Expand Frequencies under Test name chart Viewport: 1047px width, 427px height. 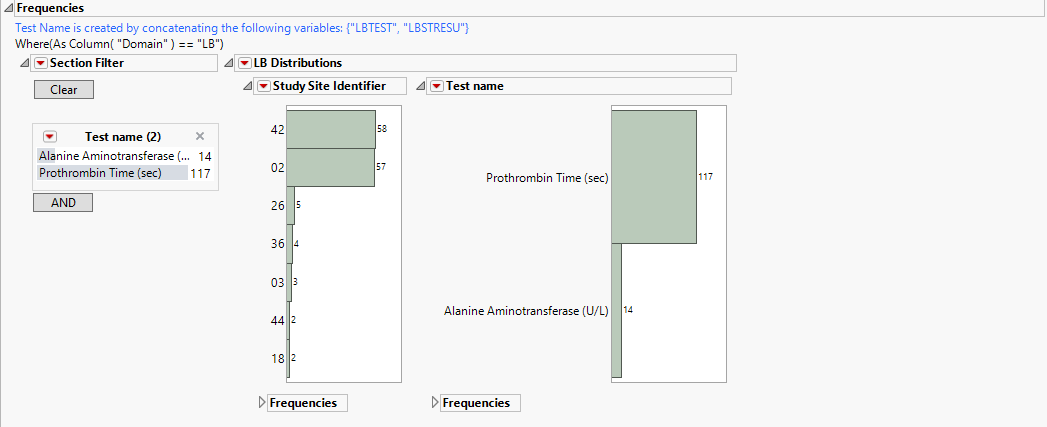(x=435, y=403)
